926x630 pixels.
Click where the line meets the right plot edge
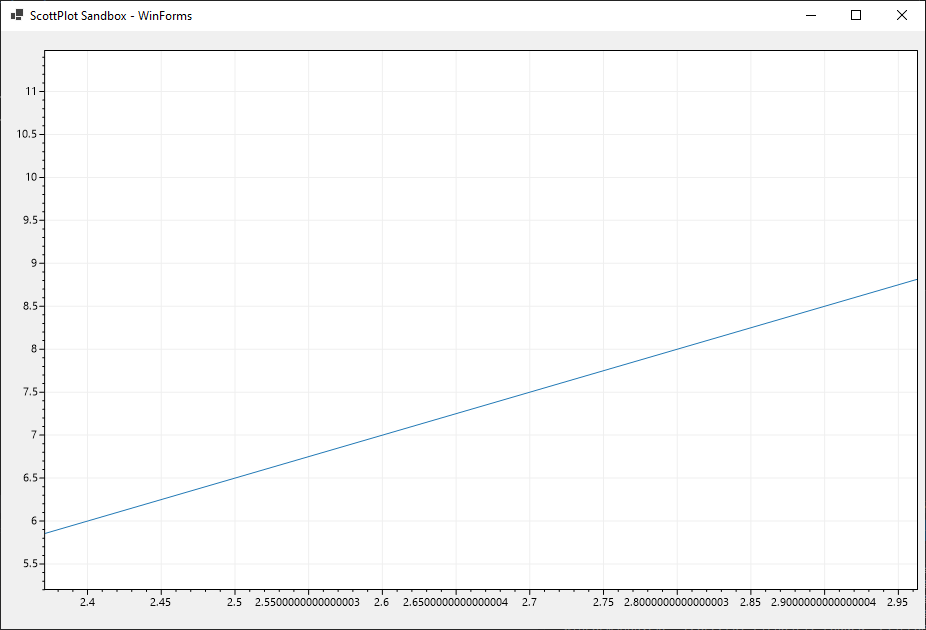point(916,280)
